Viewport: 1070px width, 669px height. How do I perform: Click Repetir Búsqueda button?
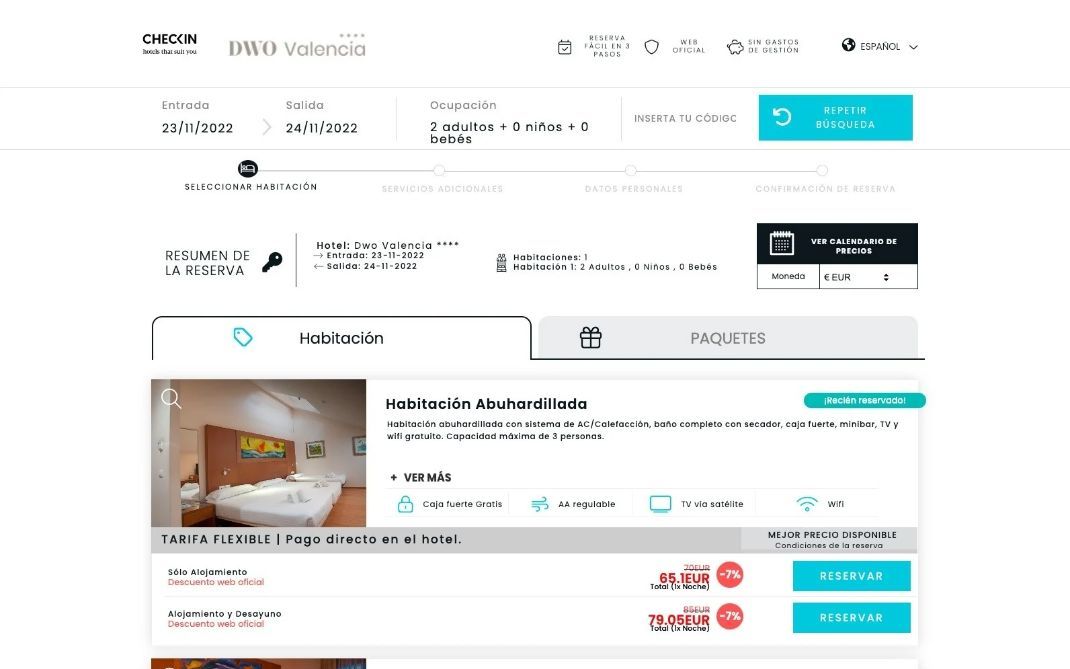(835, 117)
